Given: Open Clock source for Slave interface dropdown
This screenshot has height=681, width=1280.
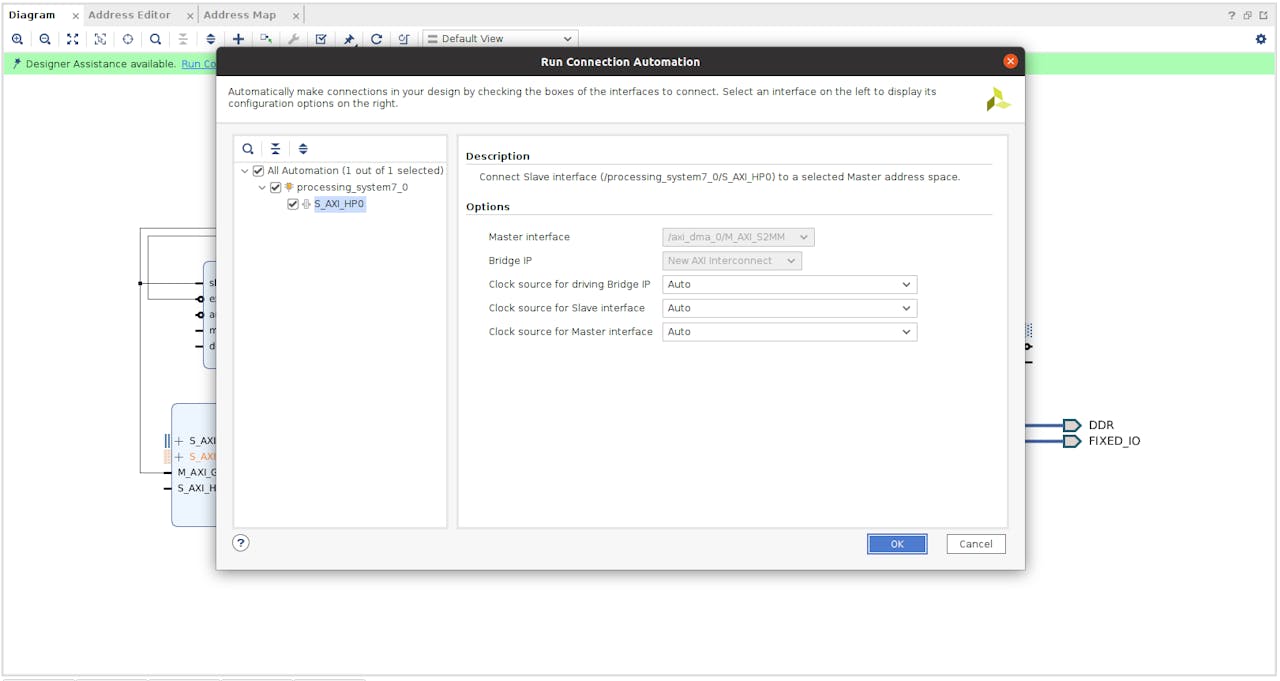Looking at the screenshot, I should tap(789, 308).
